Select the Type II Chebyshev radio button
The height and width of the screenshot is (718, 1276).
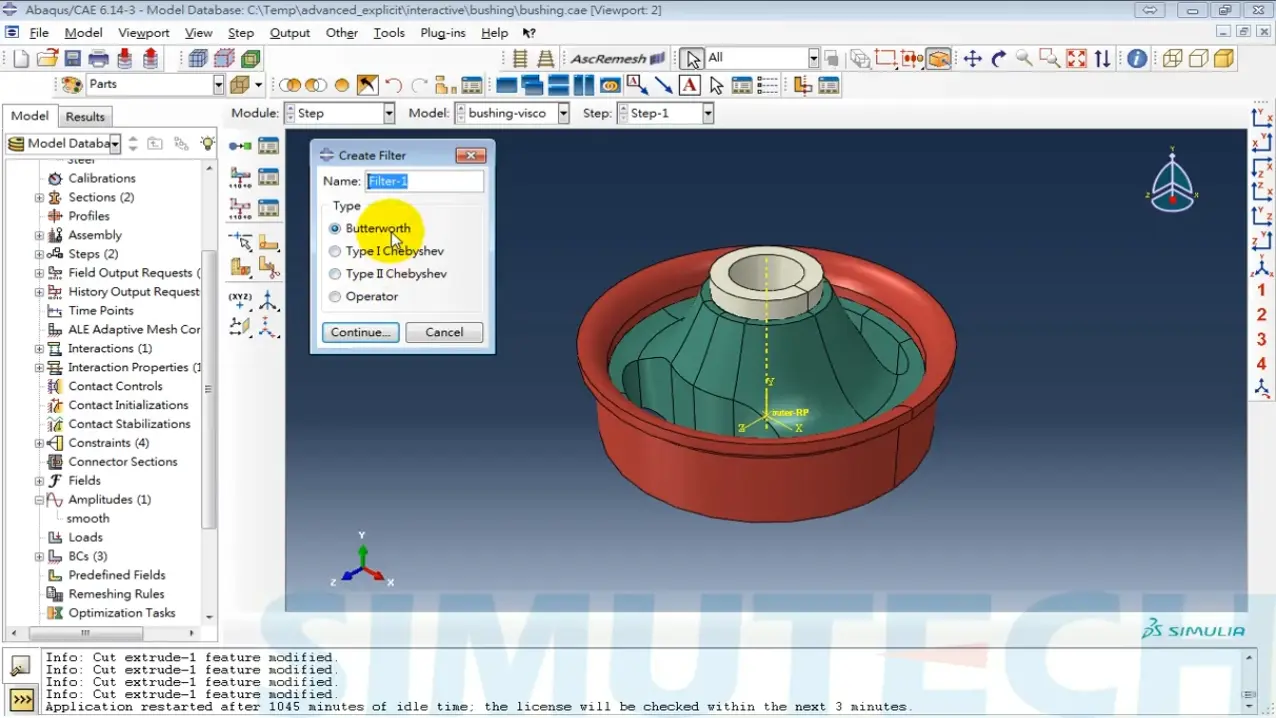[x=335, y=274]
